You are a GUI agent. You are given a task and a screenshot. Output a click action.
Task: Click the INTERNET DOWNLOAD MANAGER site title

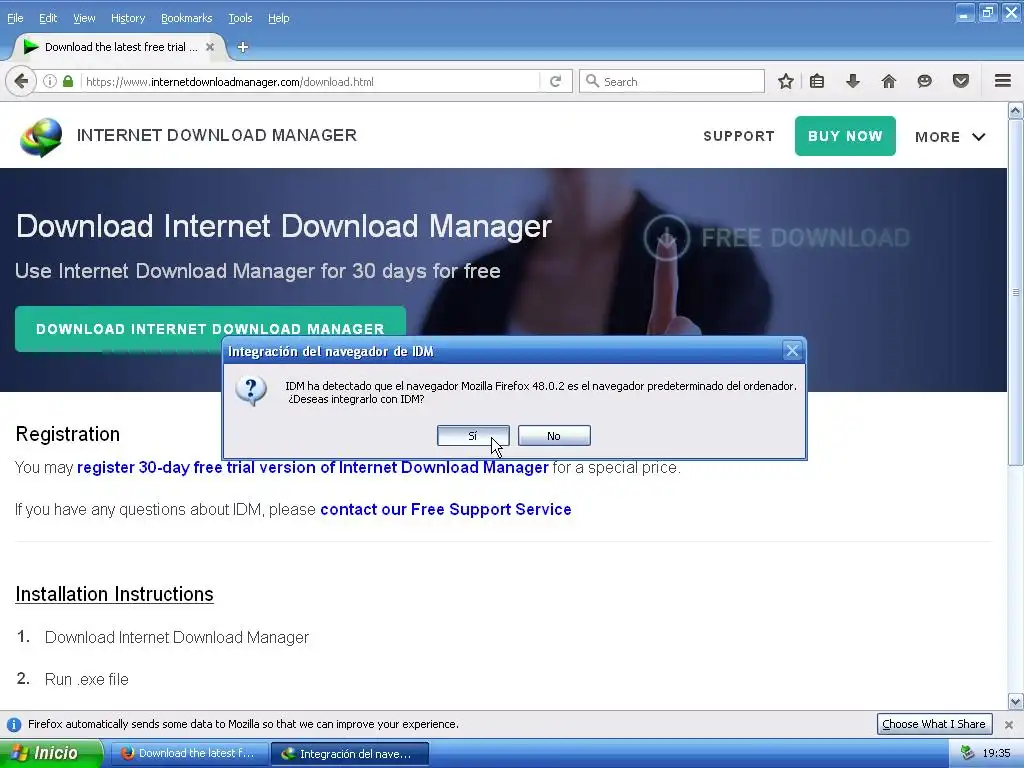217,135
